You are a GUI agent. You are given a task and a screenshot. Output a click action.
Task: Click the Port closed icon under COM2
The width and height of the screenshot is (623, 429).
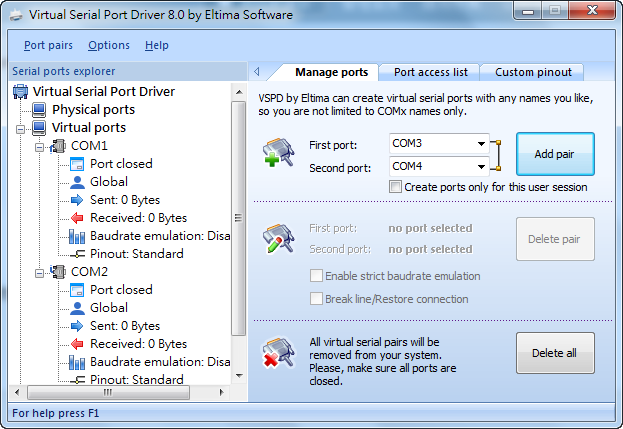(77, 290)
